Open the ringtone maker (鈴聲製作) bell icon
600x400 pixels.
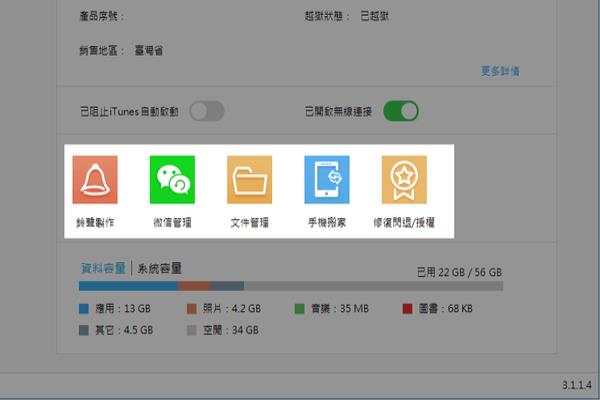tap(95, 180)
